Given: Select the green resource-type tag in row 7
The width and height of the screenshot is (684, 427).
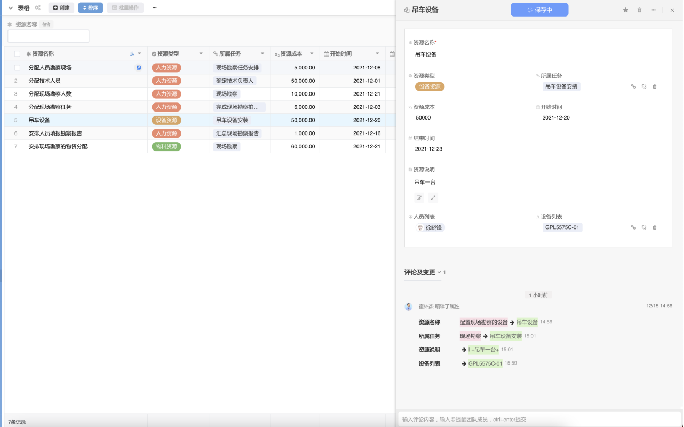Looking at the screenshot, I should pos(166,147).
